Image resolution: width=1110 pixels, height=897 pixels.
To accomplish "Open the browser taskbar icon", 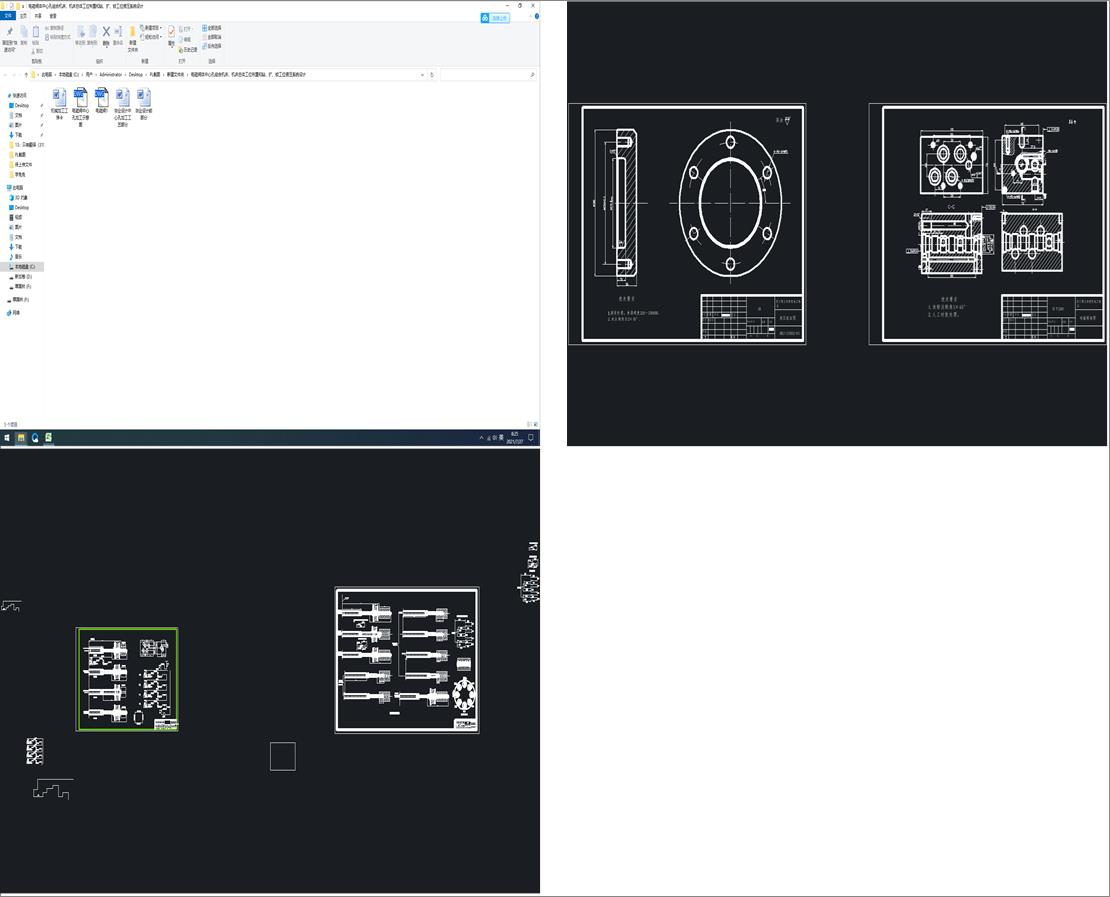I will [x=35, y=438].
